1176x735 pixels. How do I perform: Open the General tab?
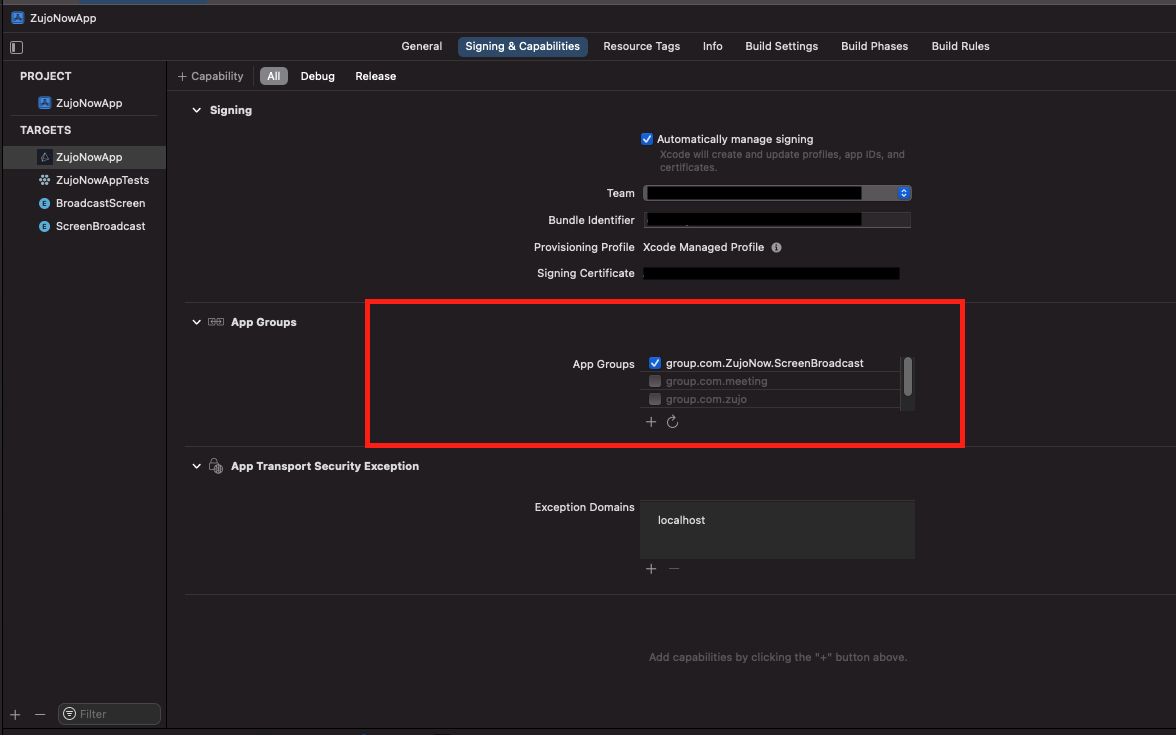tap(422, 46)
